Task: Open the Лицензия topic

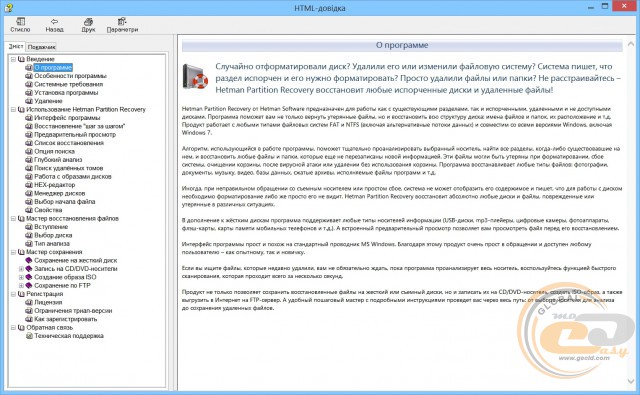Action: click(x=48, y=302)
